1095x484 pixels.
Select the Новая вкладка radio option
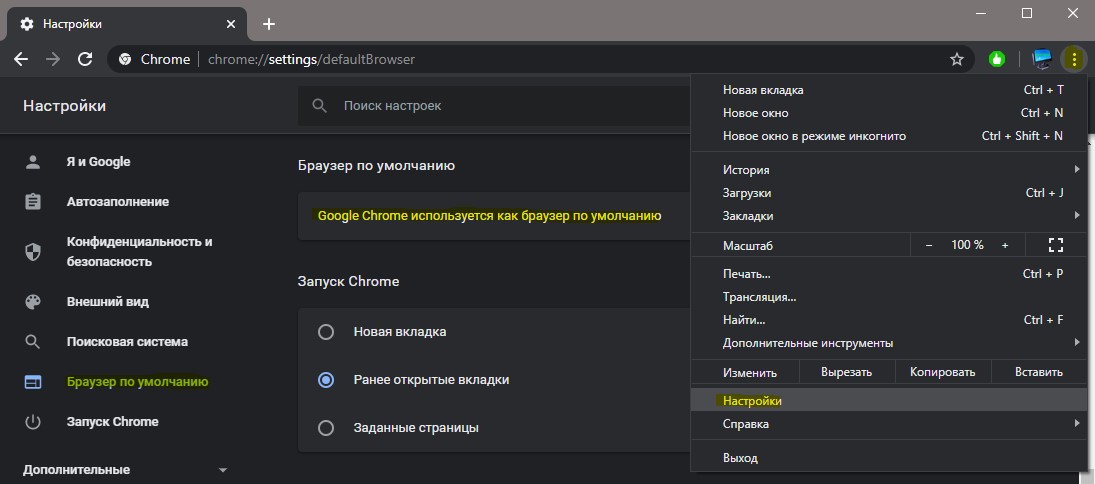[325, 332]
